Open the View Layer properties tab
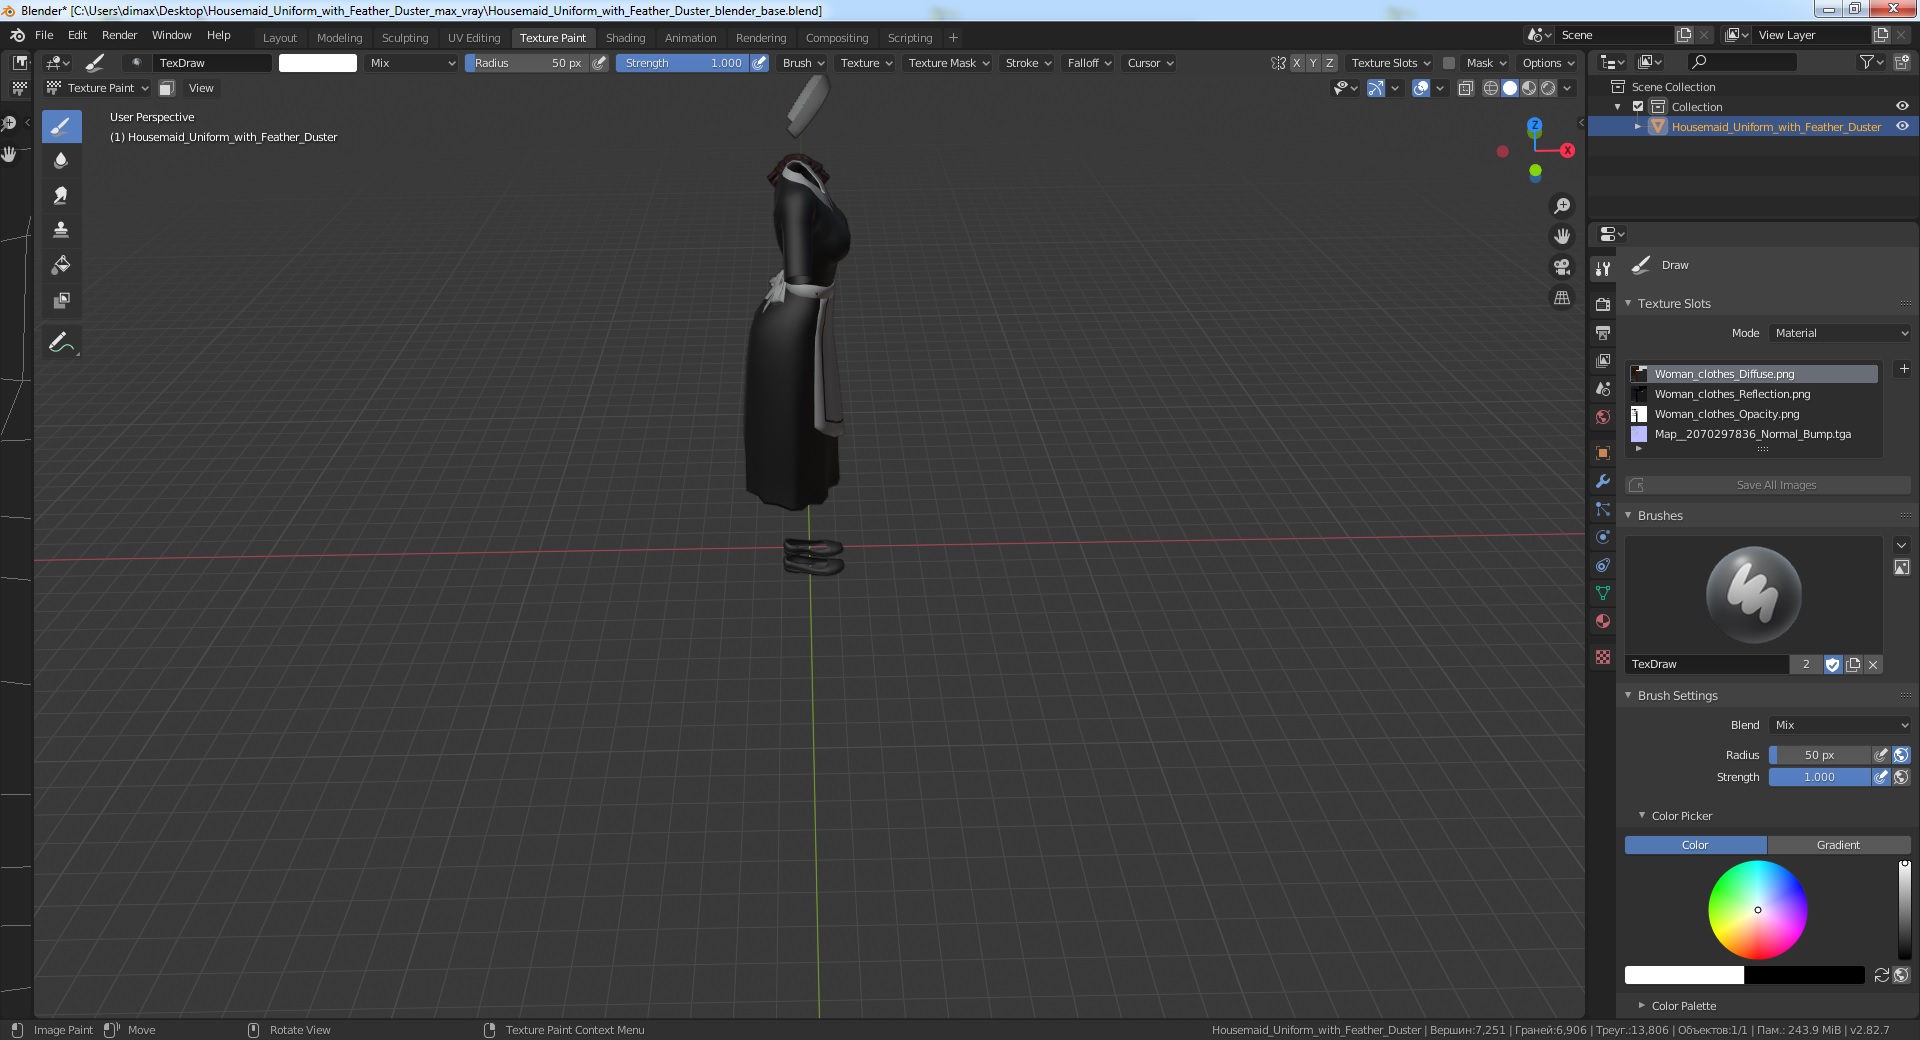The height and width of the screenshot is (1040, 1920). point(1603,360)
